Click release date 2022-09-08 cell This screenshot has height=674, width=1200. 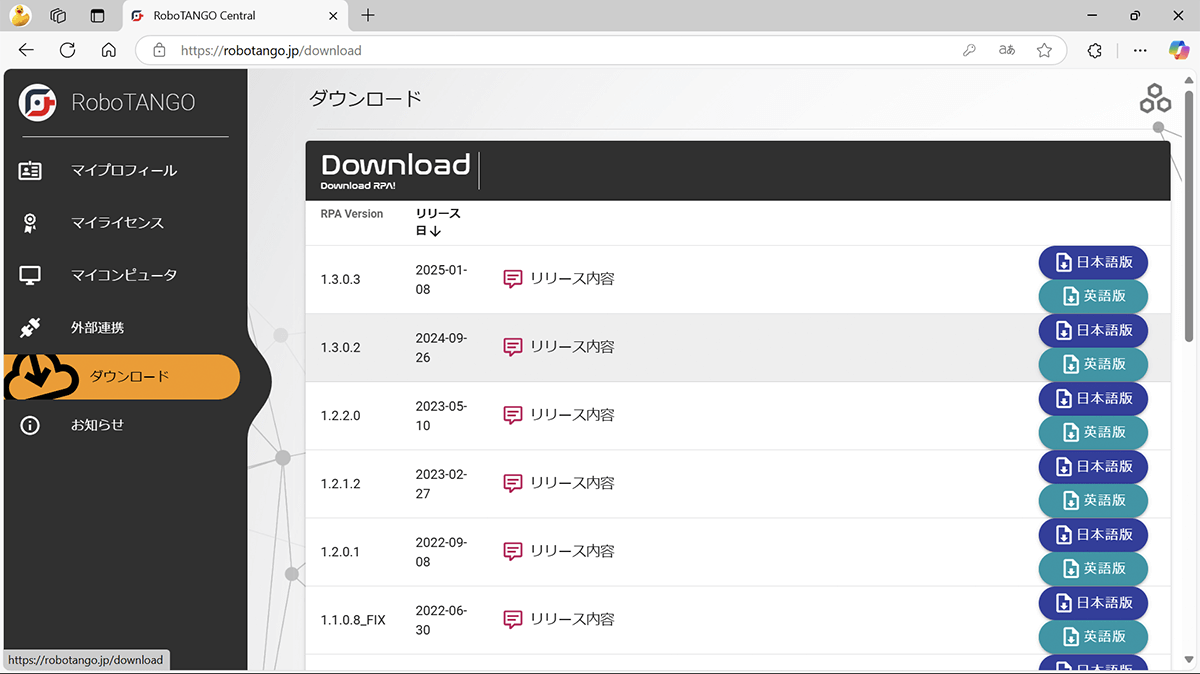pyautogui.click(x=441, y=551)
